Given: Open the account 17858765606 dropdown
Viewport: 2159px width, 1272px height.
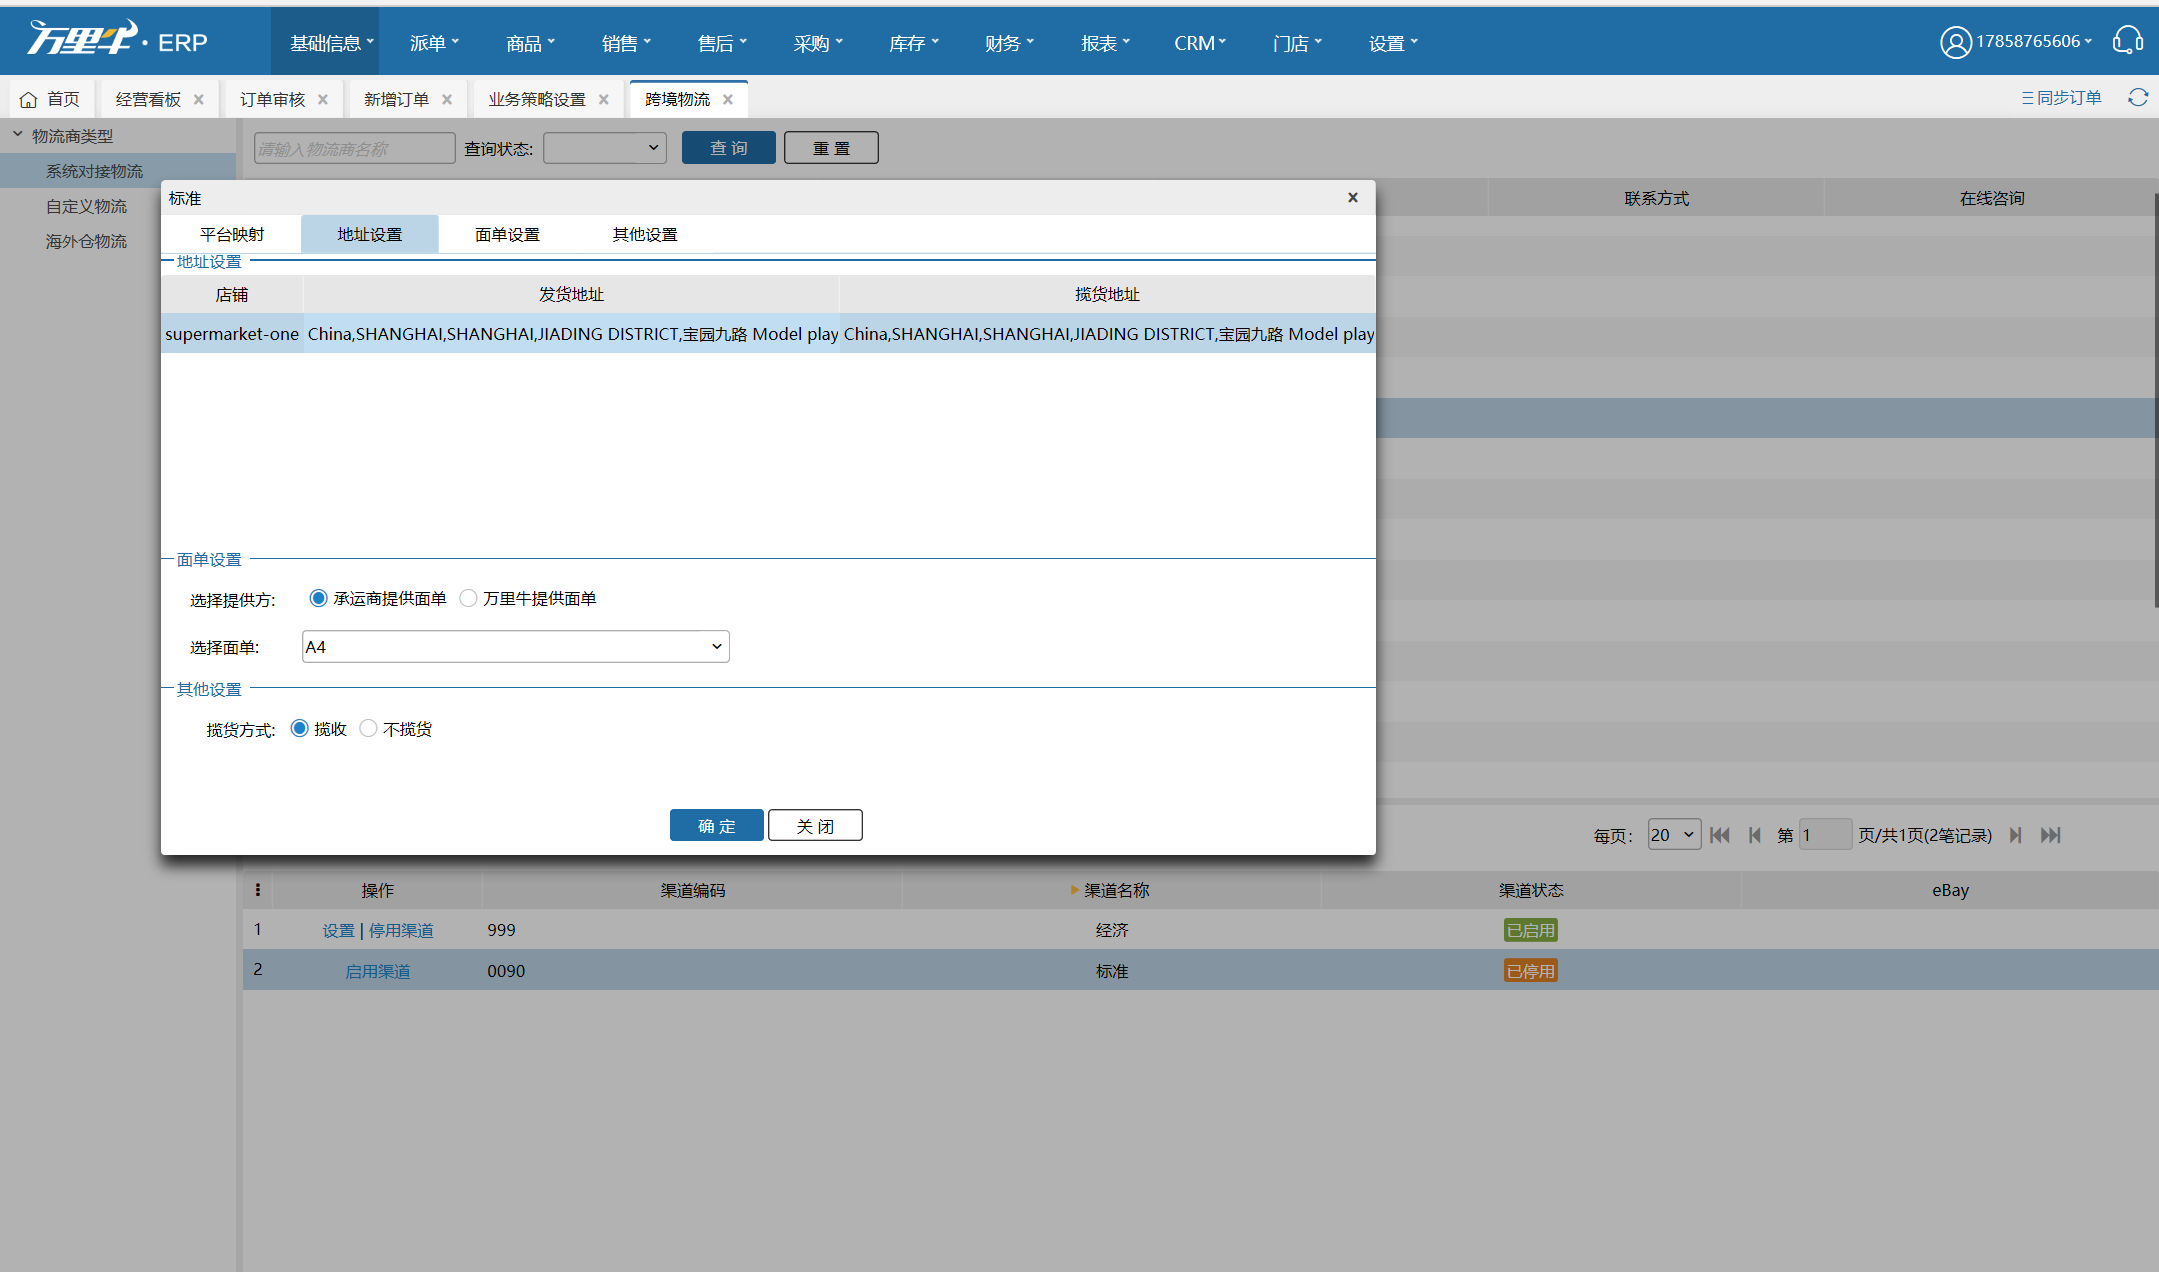Looking at the screenshot, I should (2033, 41).
